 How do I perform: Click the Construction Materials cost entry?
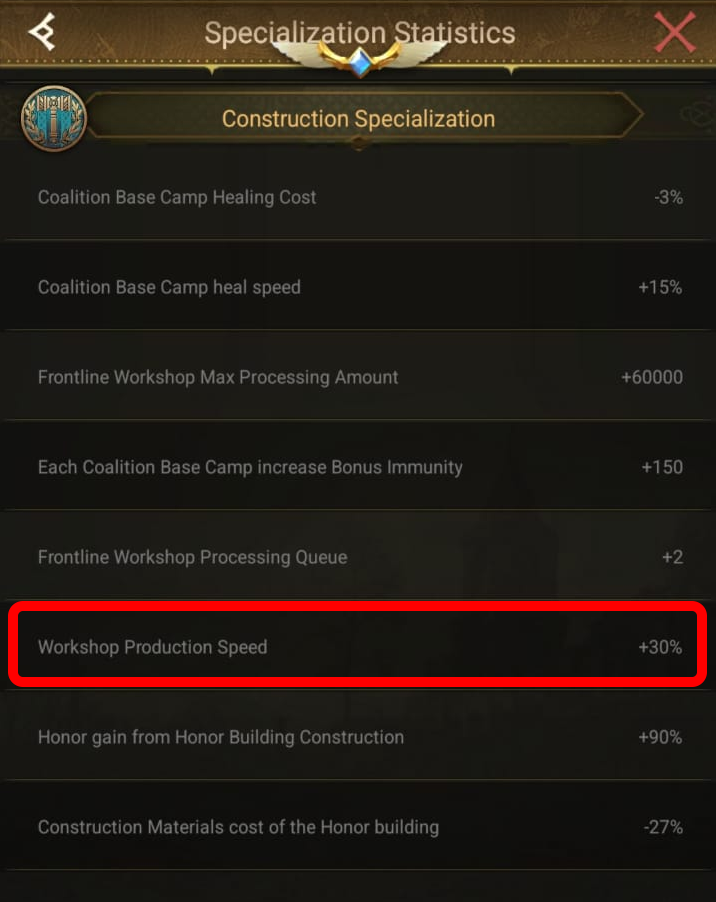pyautogui.click(x=358, y=827)
